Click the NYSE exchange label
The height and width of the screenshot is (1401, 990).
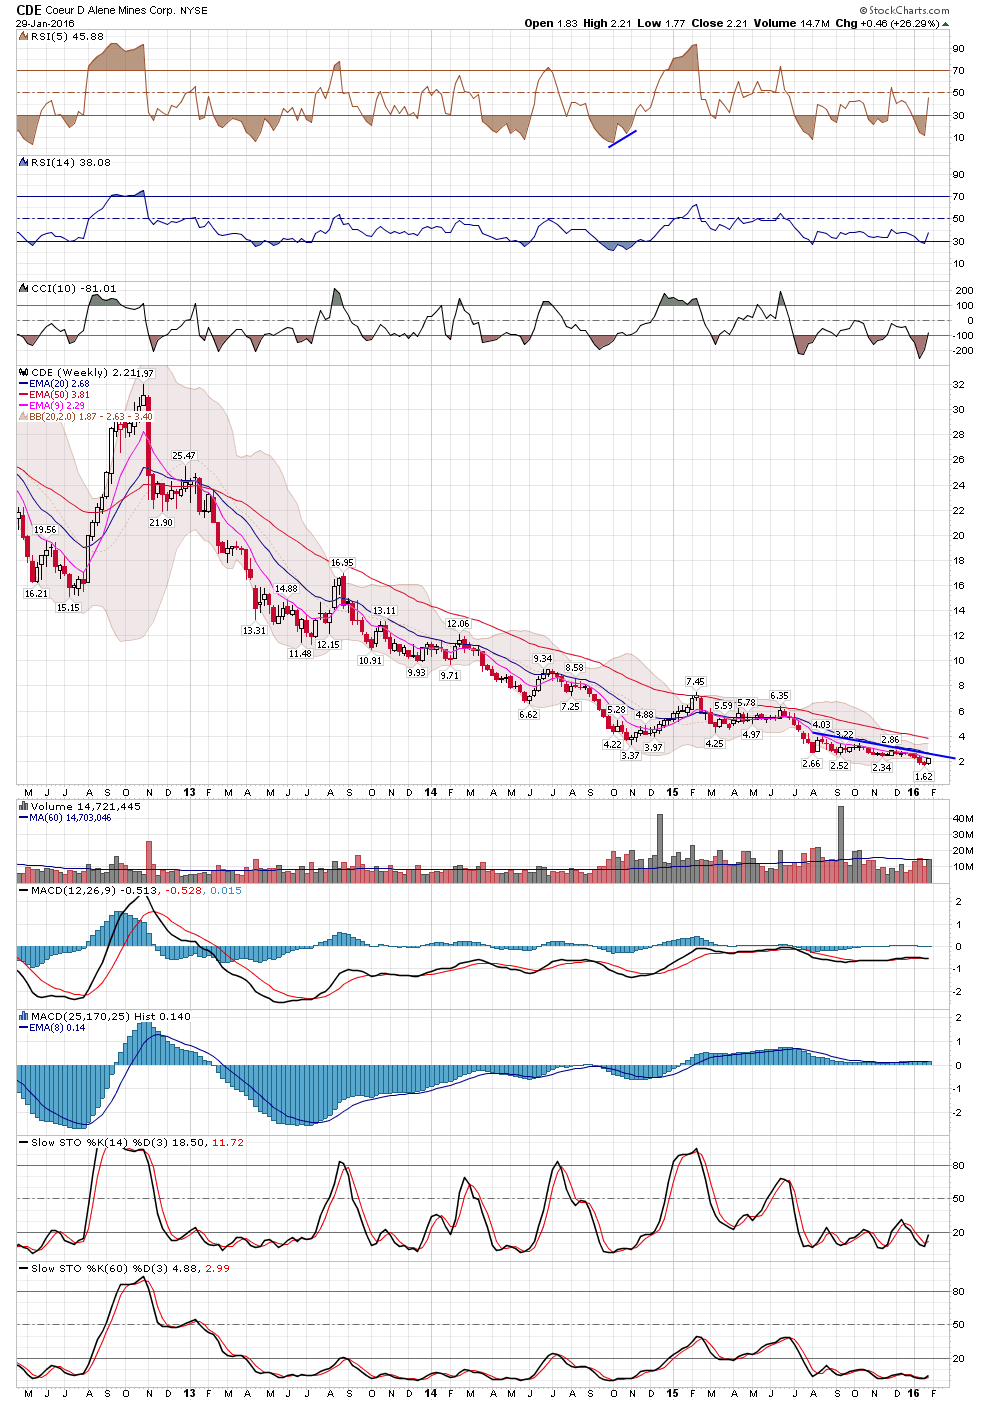tap(194, 11)
